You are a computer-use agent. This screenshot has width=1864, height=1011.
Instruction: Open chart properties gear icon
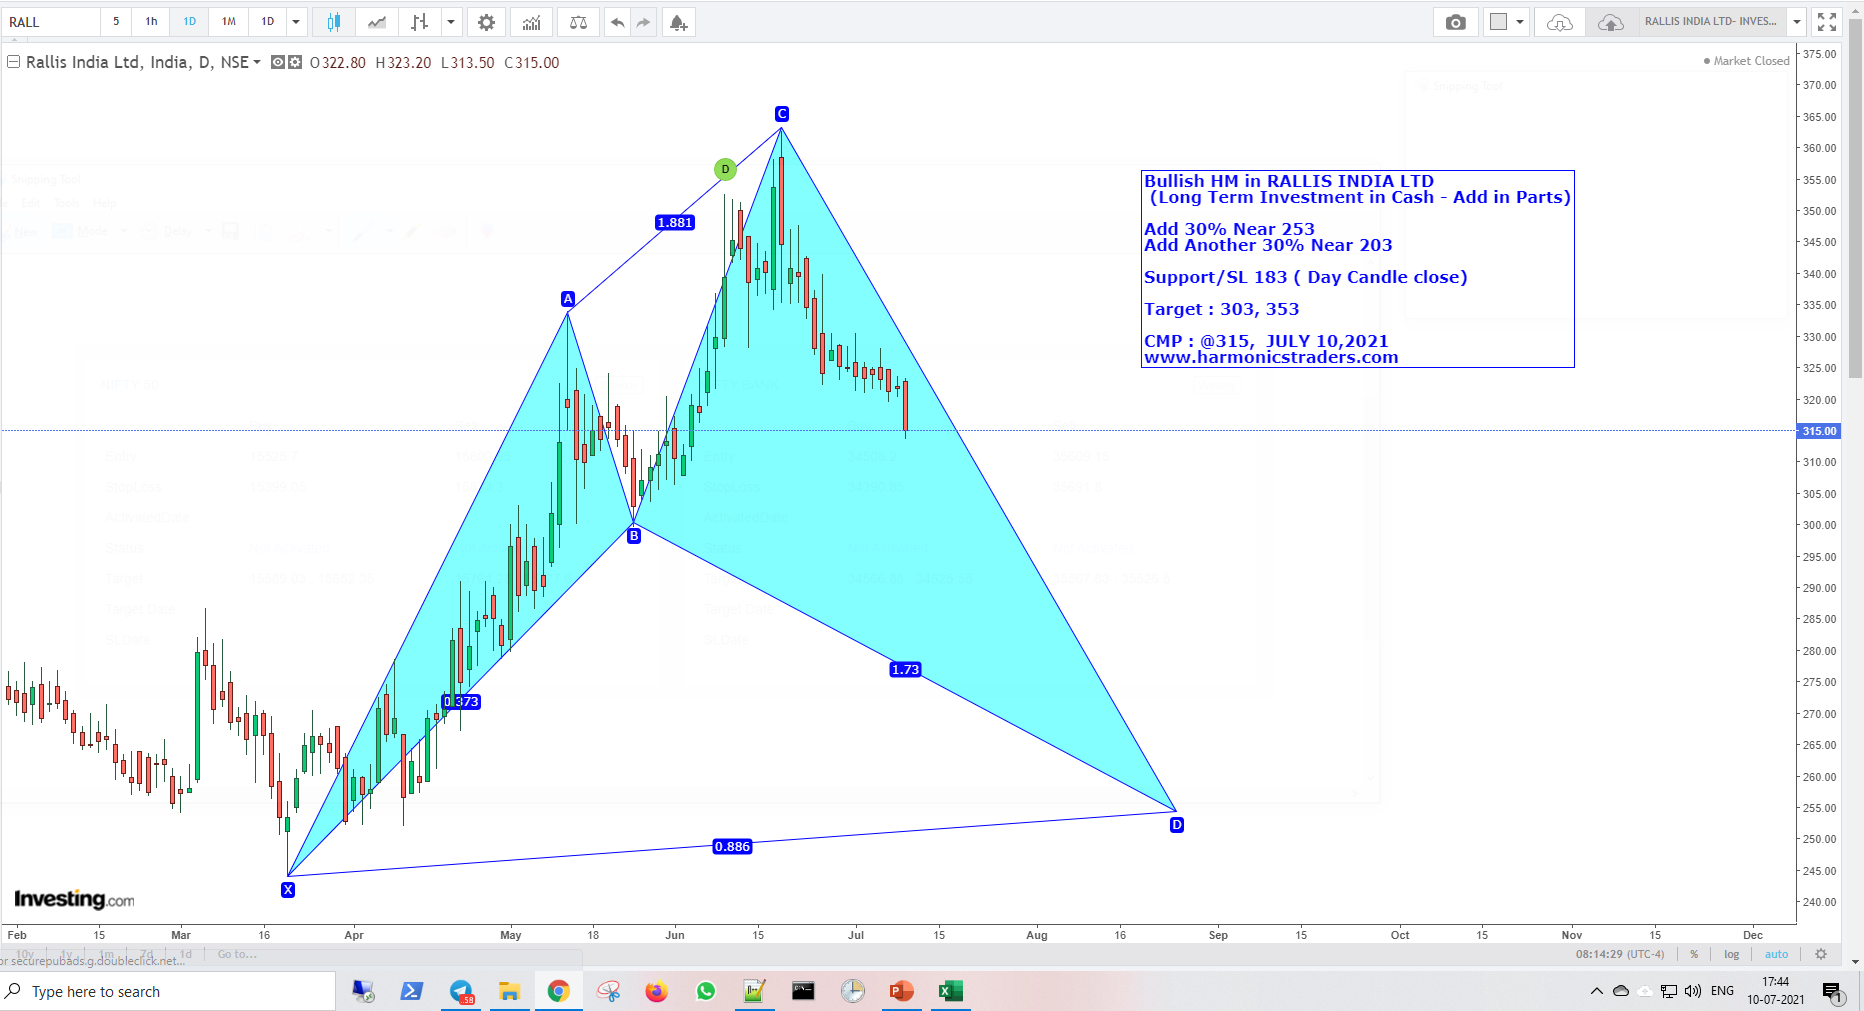[x=486, y=22]
